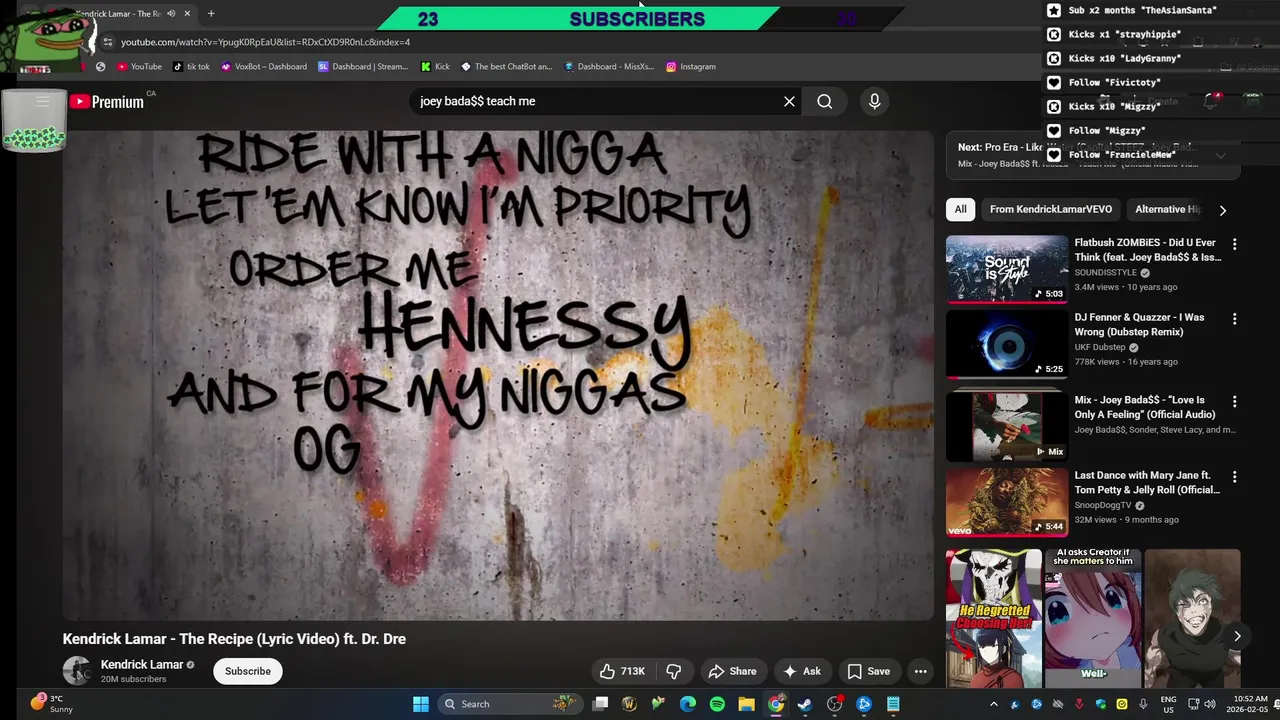
Task: Open YouTube Premium home logo
Action: point(107,101)
